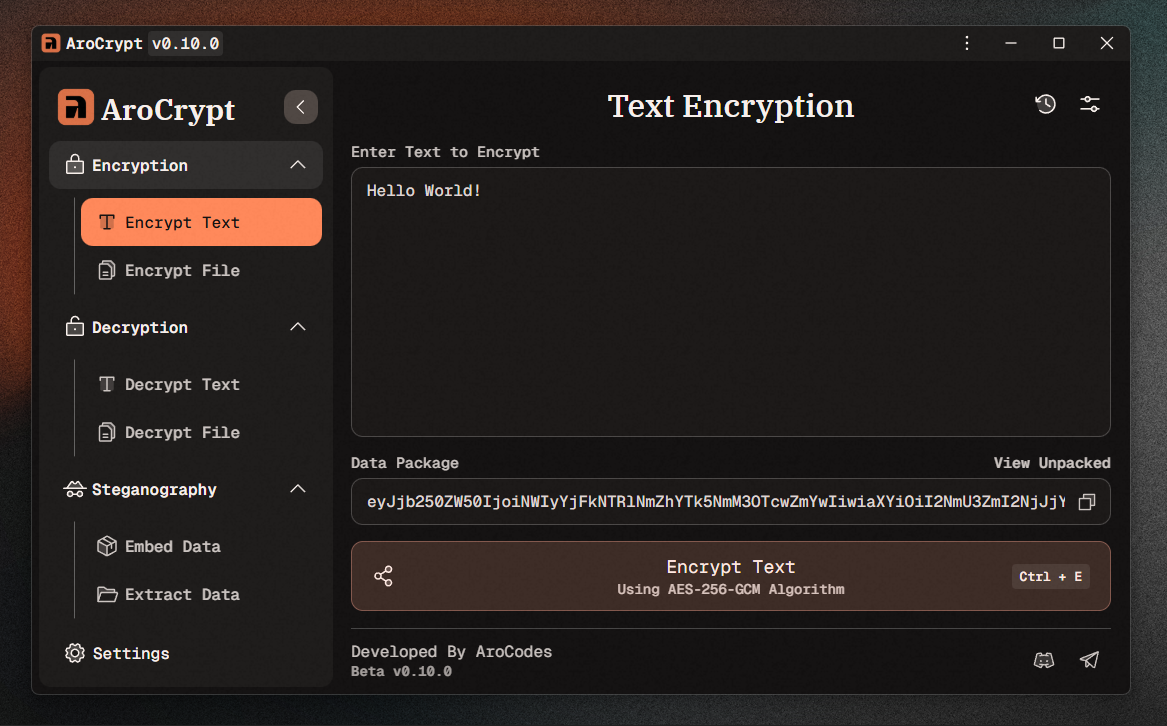The height and width of the screenshot is (726, 1167).
Task: Click View Unpacked link
Action: tap(1052, 463)
